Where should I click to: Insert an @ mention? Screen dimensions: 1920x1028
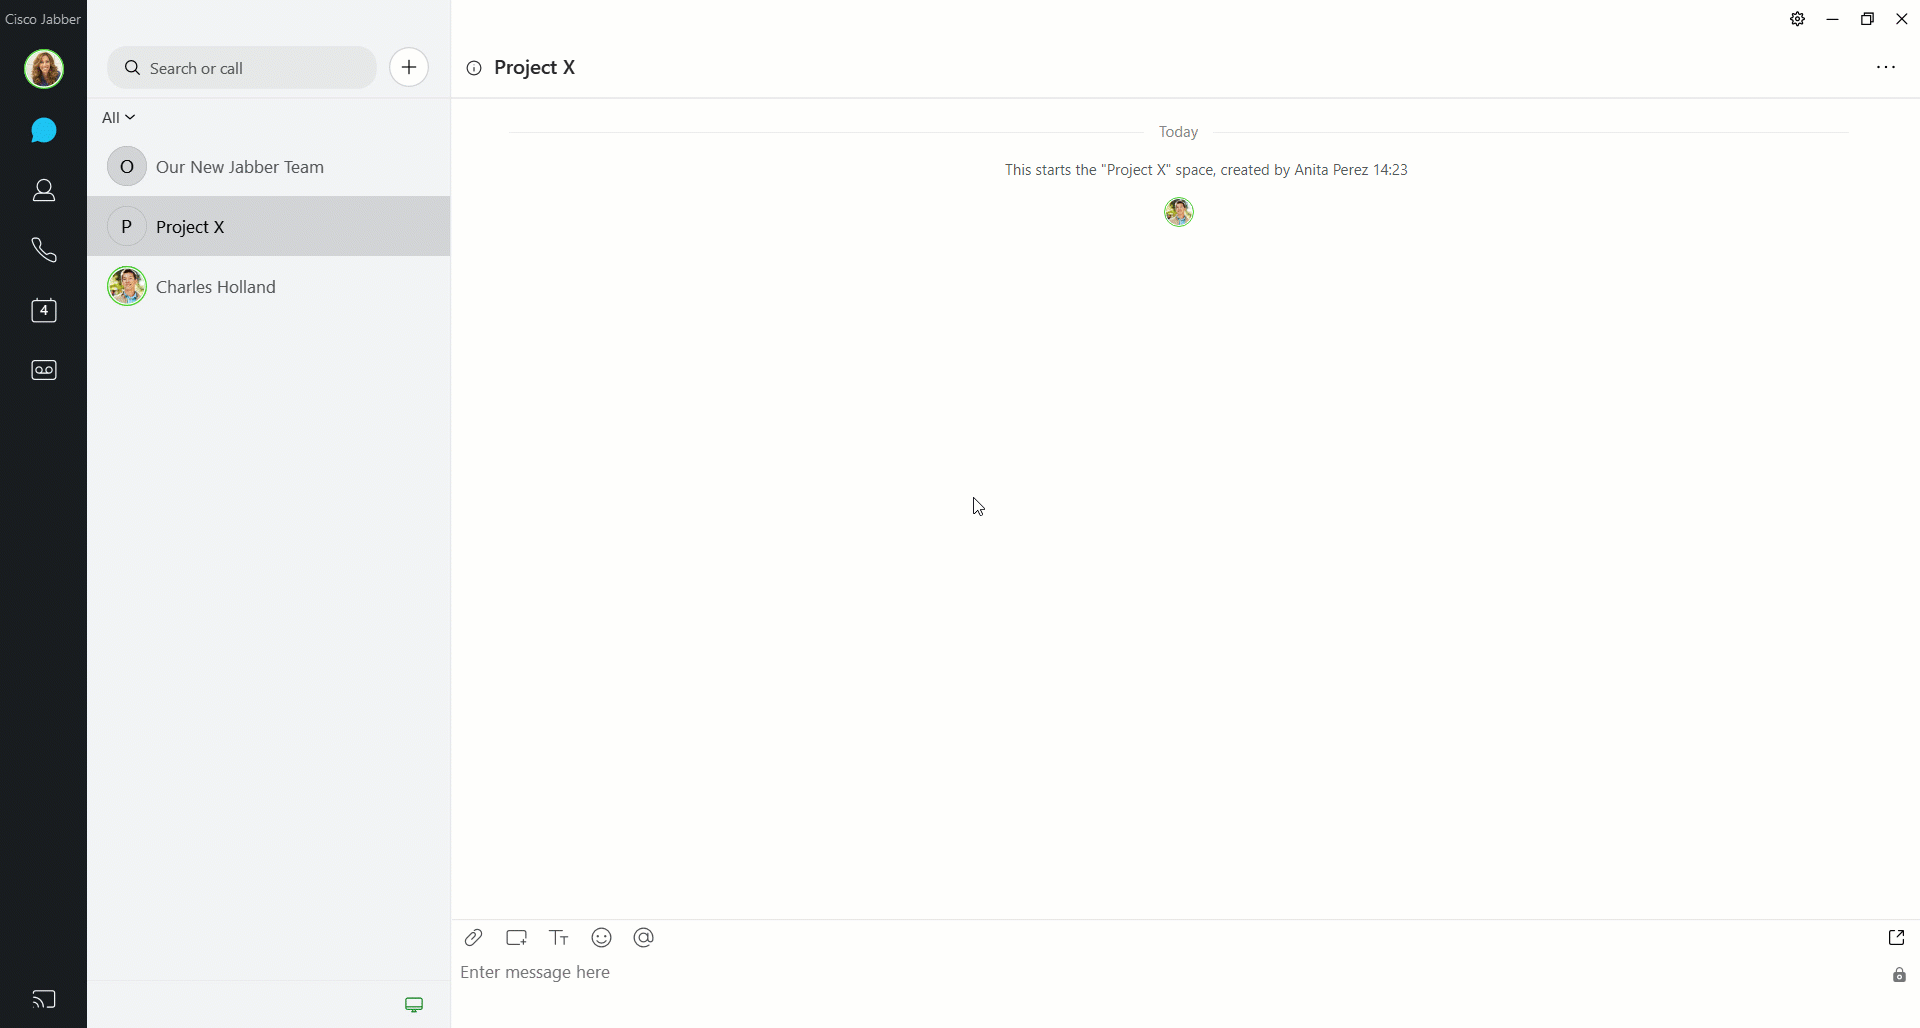pos(644,938)
